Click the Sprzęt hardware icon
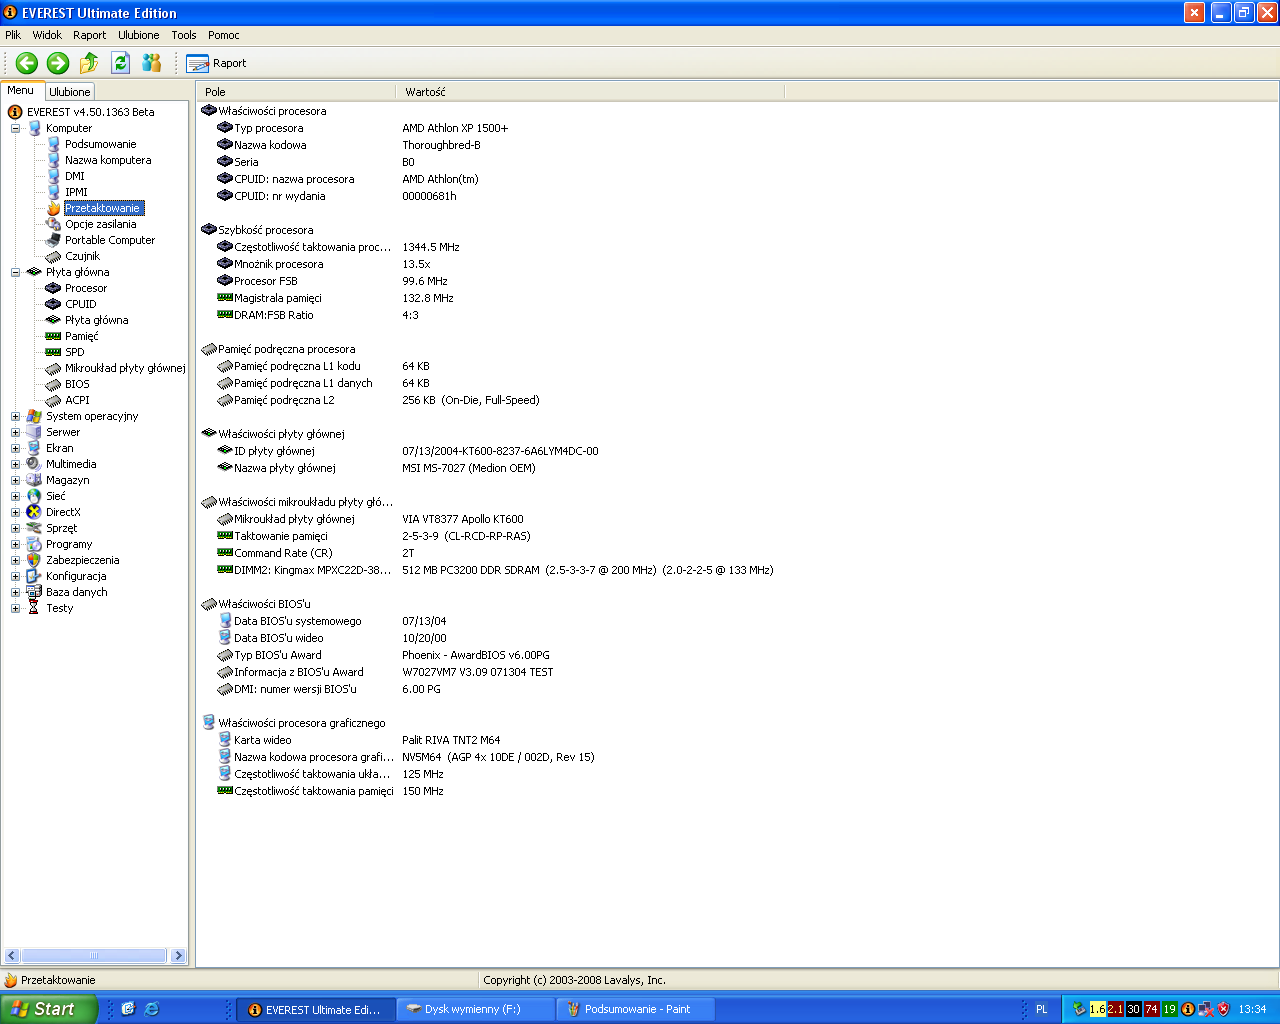1280x1024 pixels. pyautogui.click(x=34, y=528)
